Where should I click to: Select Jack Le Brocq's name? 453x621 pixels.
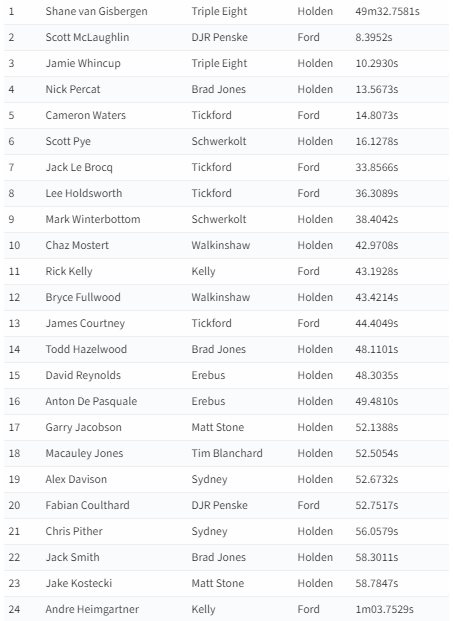click(x=79, y=168)
